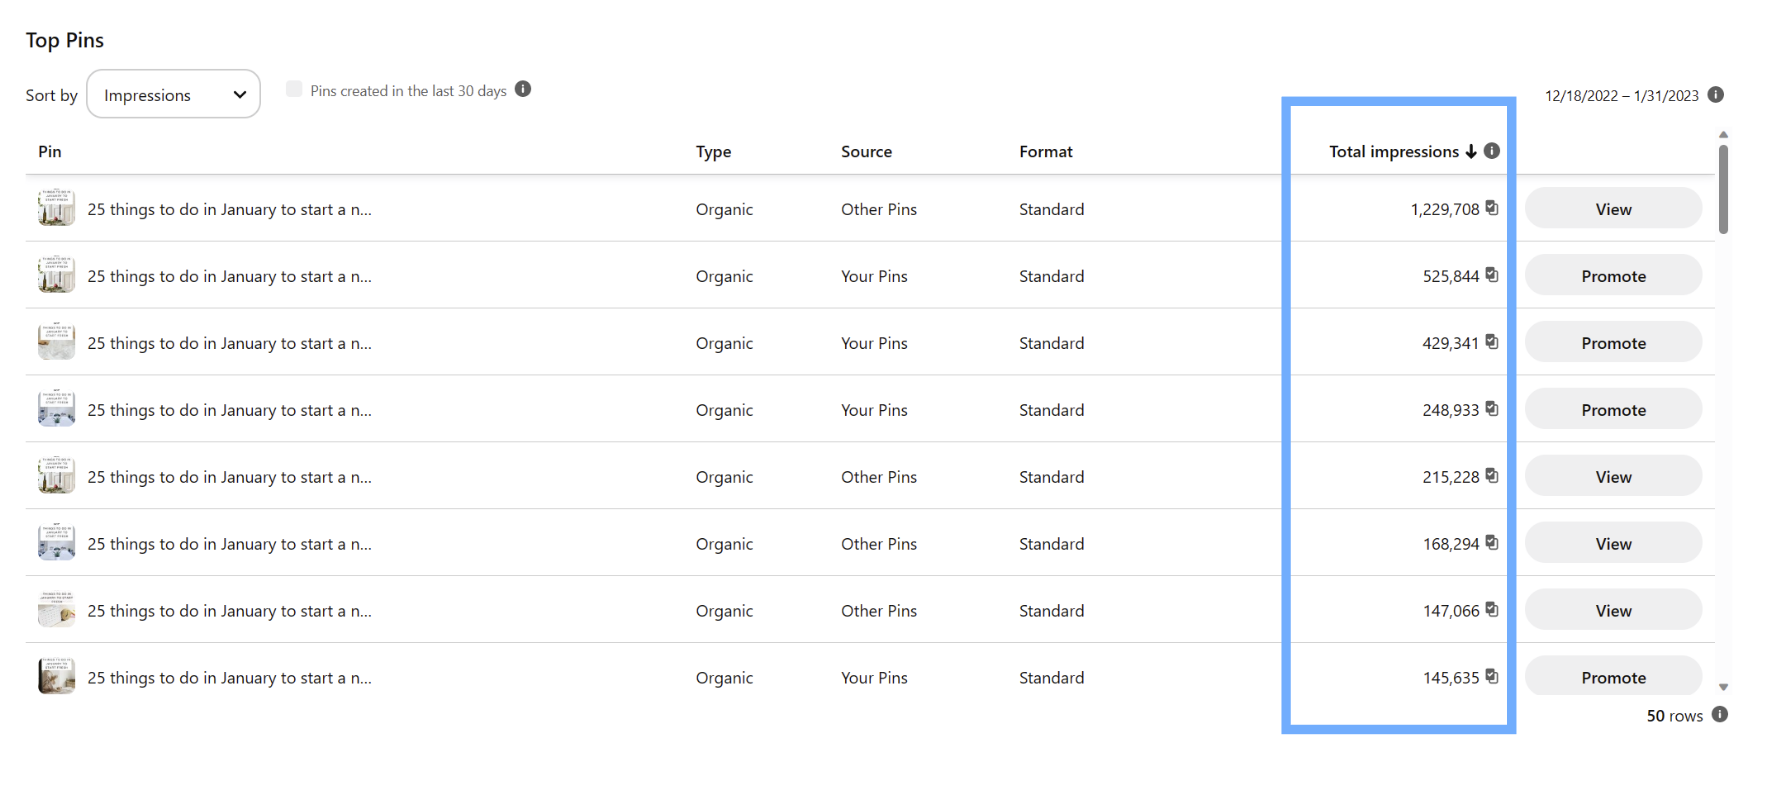Promote the pin with 429,341 impressions
The image size is (1765, 786).
pos(1613,343)
